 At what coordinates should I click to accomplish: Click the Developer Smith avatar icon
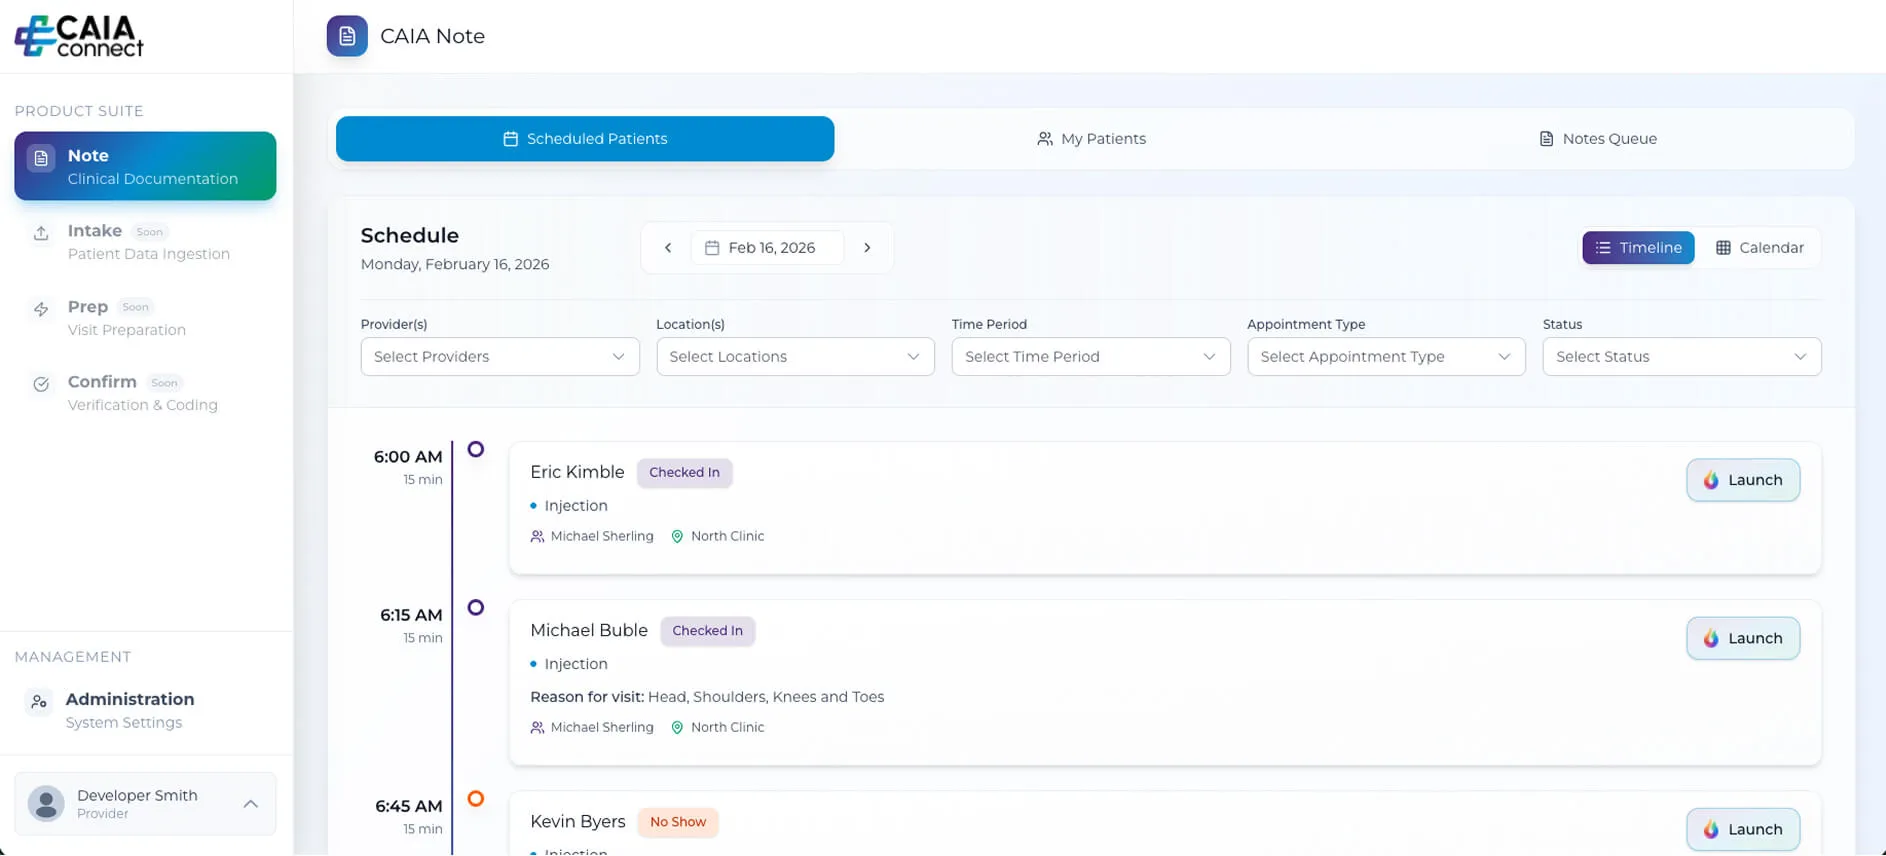click(x=46, y=803)
